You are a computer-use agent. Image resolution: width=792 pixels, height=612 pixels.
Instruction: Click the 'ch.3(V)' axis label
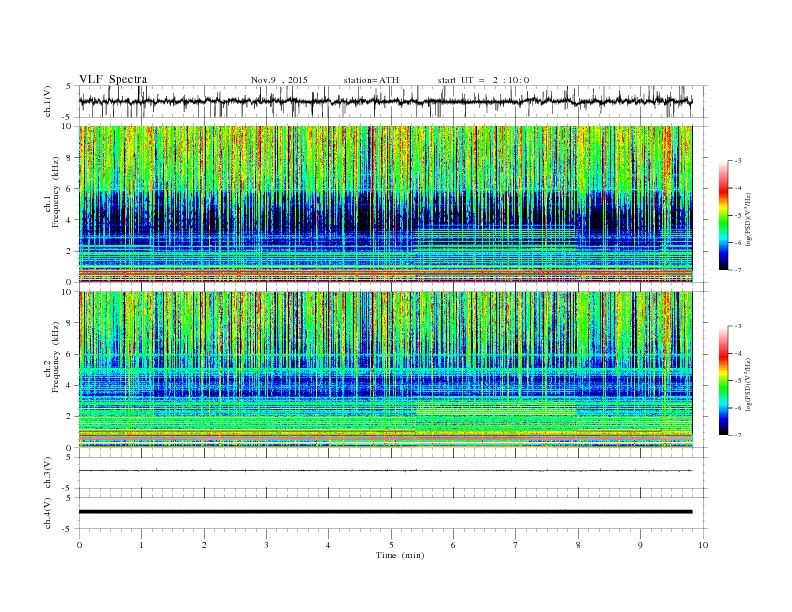(48, 473)
